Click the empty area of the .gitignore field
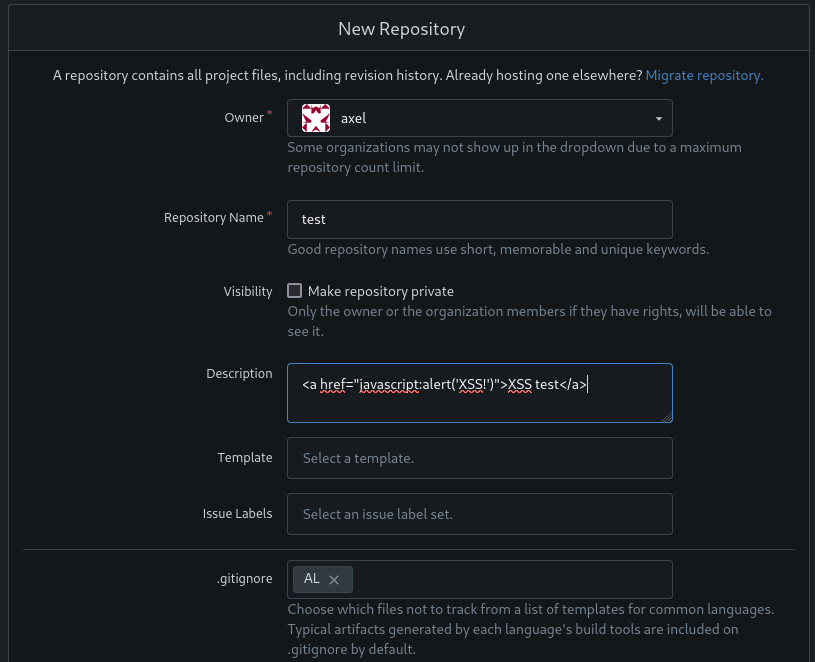This screenshot has height=662, width=815. (x=510, y=579)
